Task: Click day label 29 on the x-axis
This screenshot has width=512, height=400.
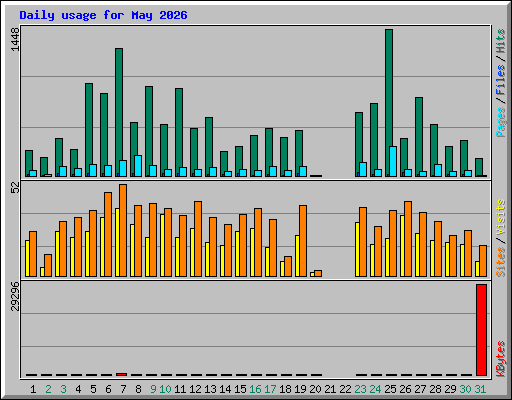Action: tap(450, 389)
